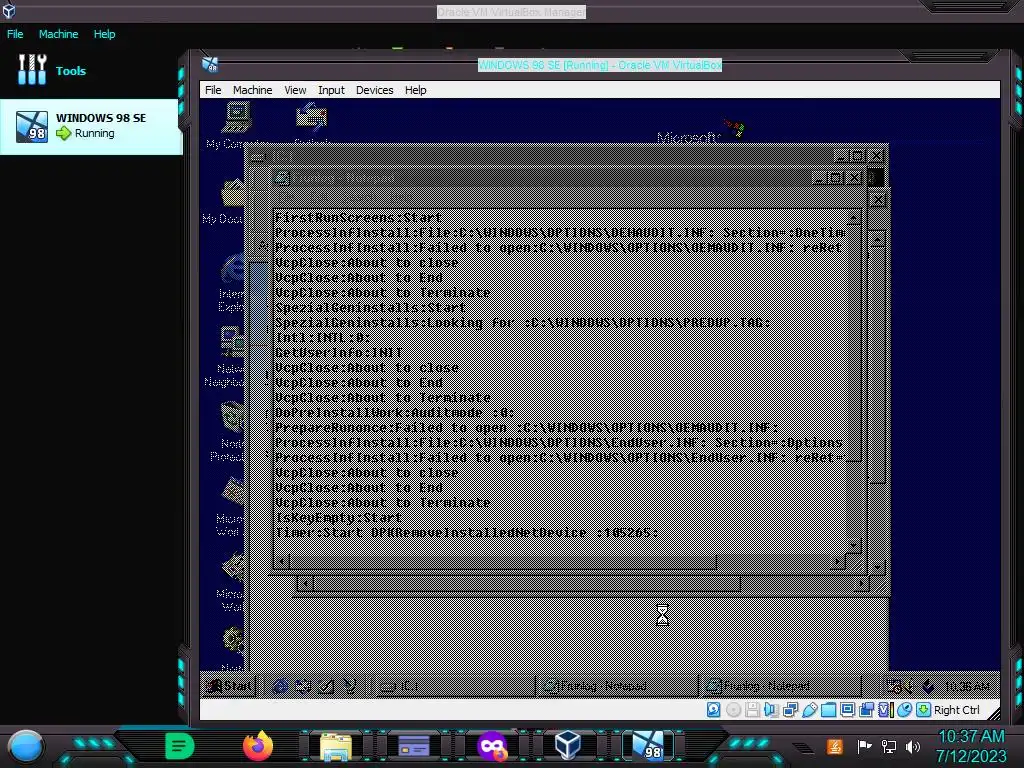
Task: Open green notes app in host taskbar
Action: click(x=180, y=746)
